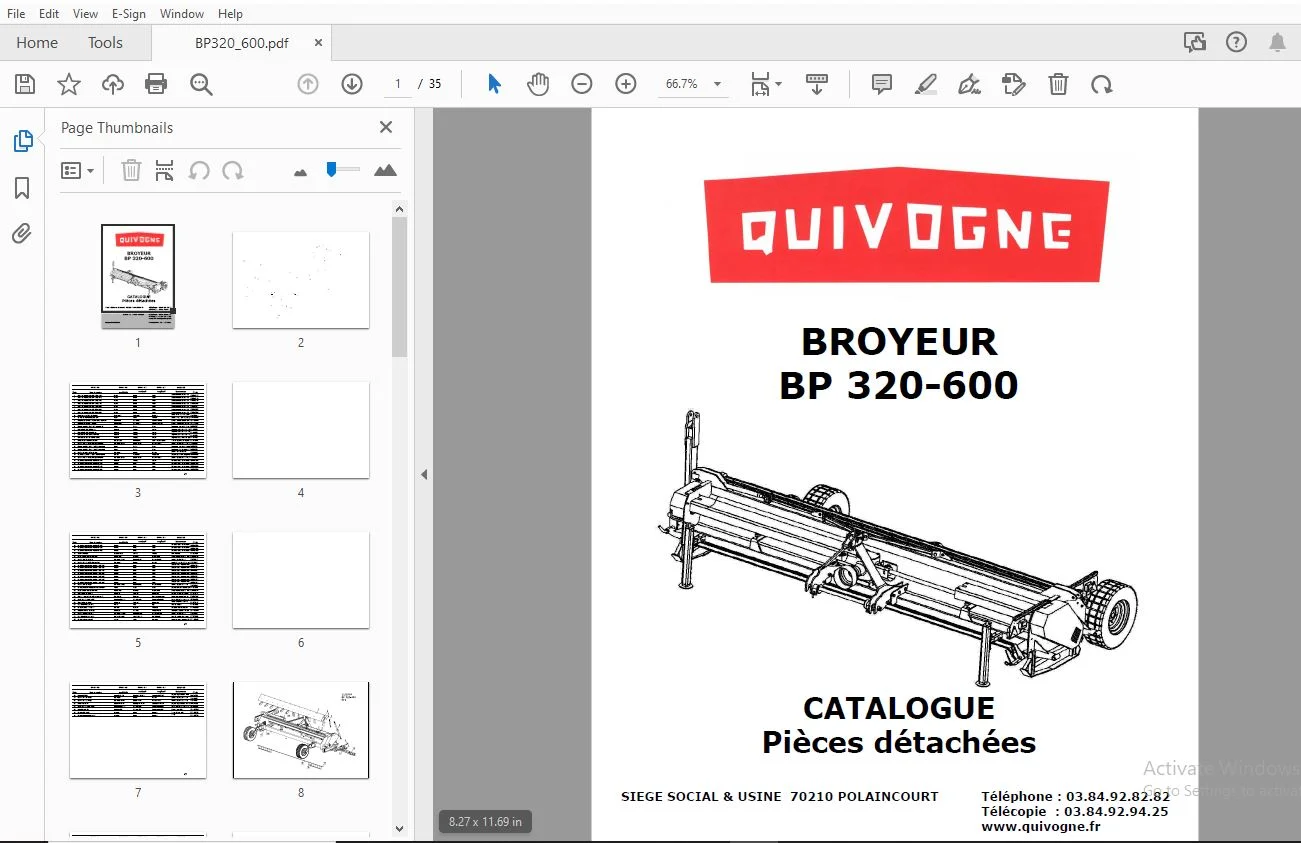Go to next page arrow
Viewport: 1301px width, 843px height.
tap(352, 84)
